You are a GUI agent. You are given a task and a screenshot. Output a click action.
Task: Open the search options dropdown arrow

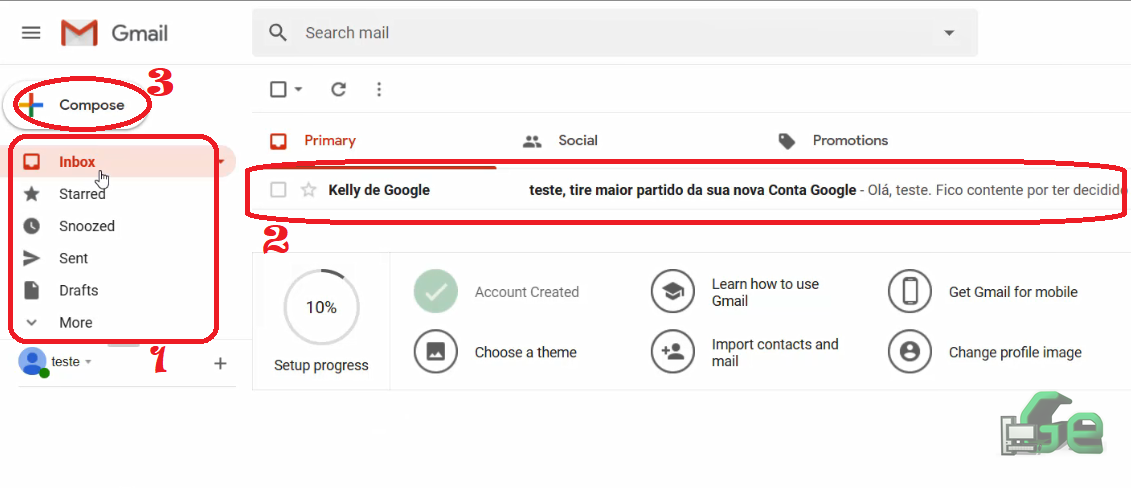tap(949, 32)
